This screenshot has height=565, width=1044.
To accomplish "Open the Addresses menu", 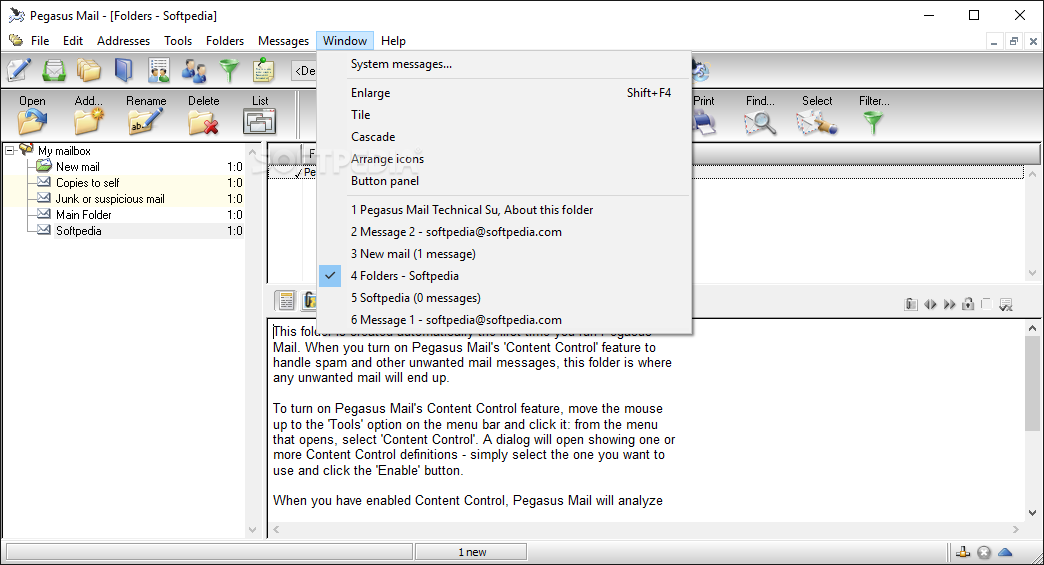I will pos(123,41).
